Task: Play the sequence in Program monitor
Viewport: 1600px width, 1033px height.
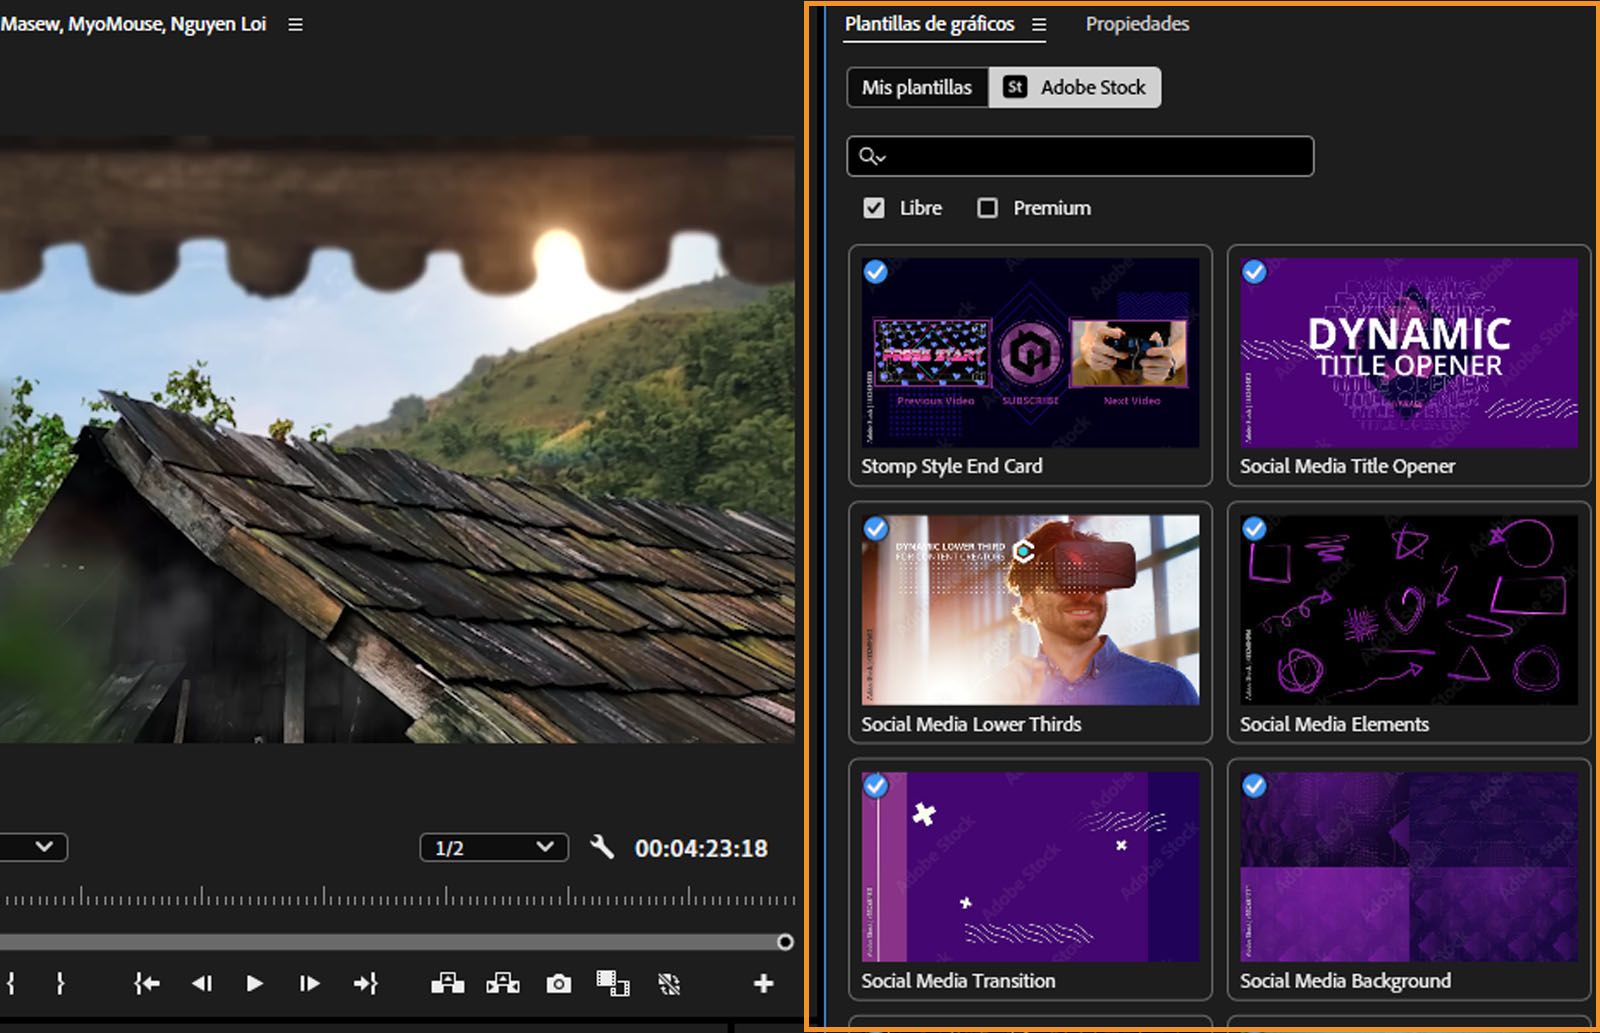Action: (255, 984)
